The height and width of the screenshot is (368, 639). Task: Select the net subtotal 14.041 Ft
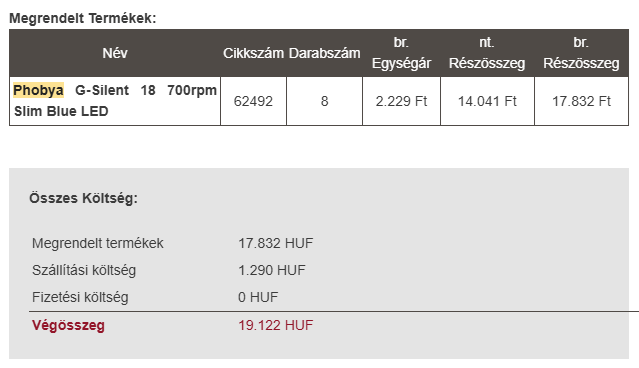pyautogui.click(x=487, y=101)
